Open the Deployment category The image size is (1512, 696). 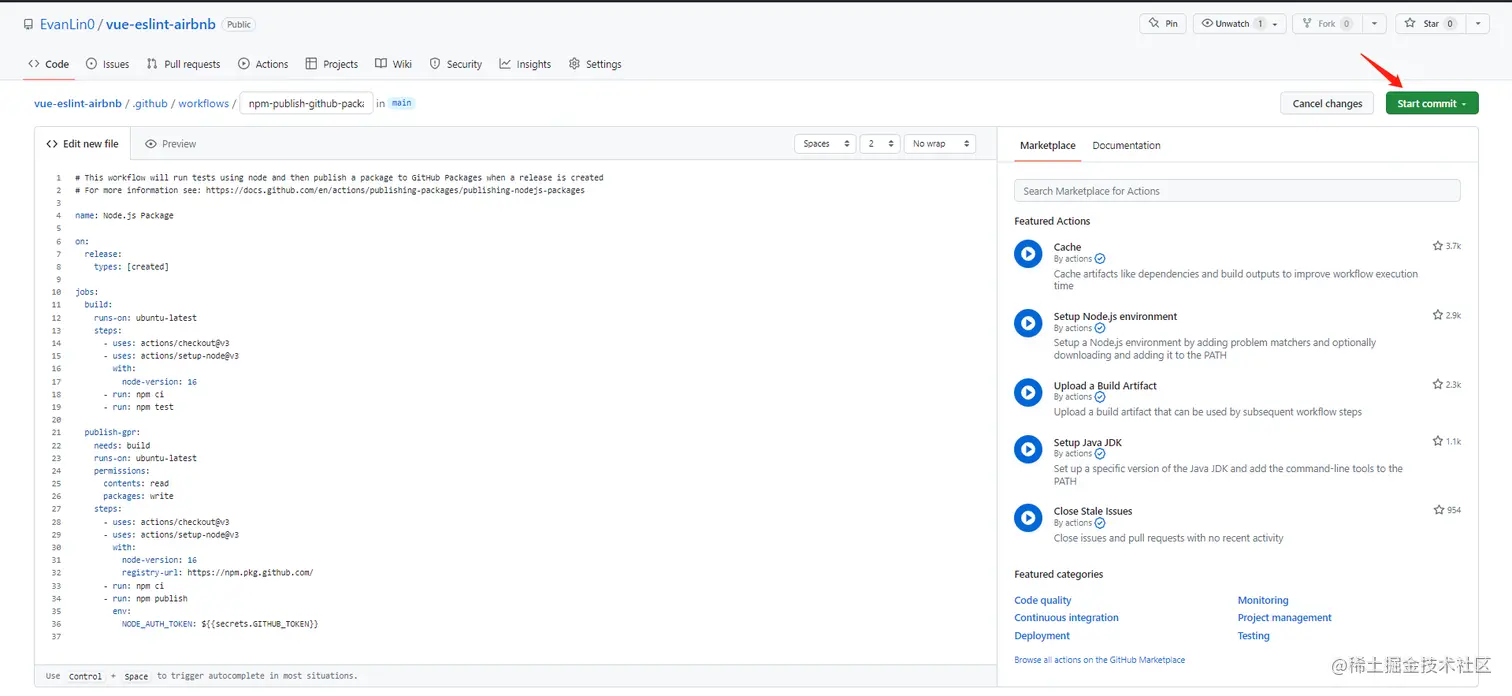(1042, 636)
